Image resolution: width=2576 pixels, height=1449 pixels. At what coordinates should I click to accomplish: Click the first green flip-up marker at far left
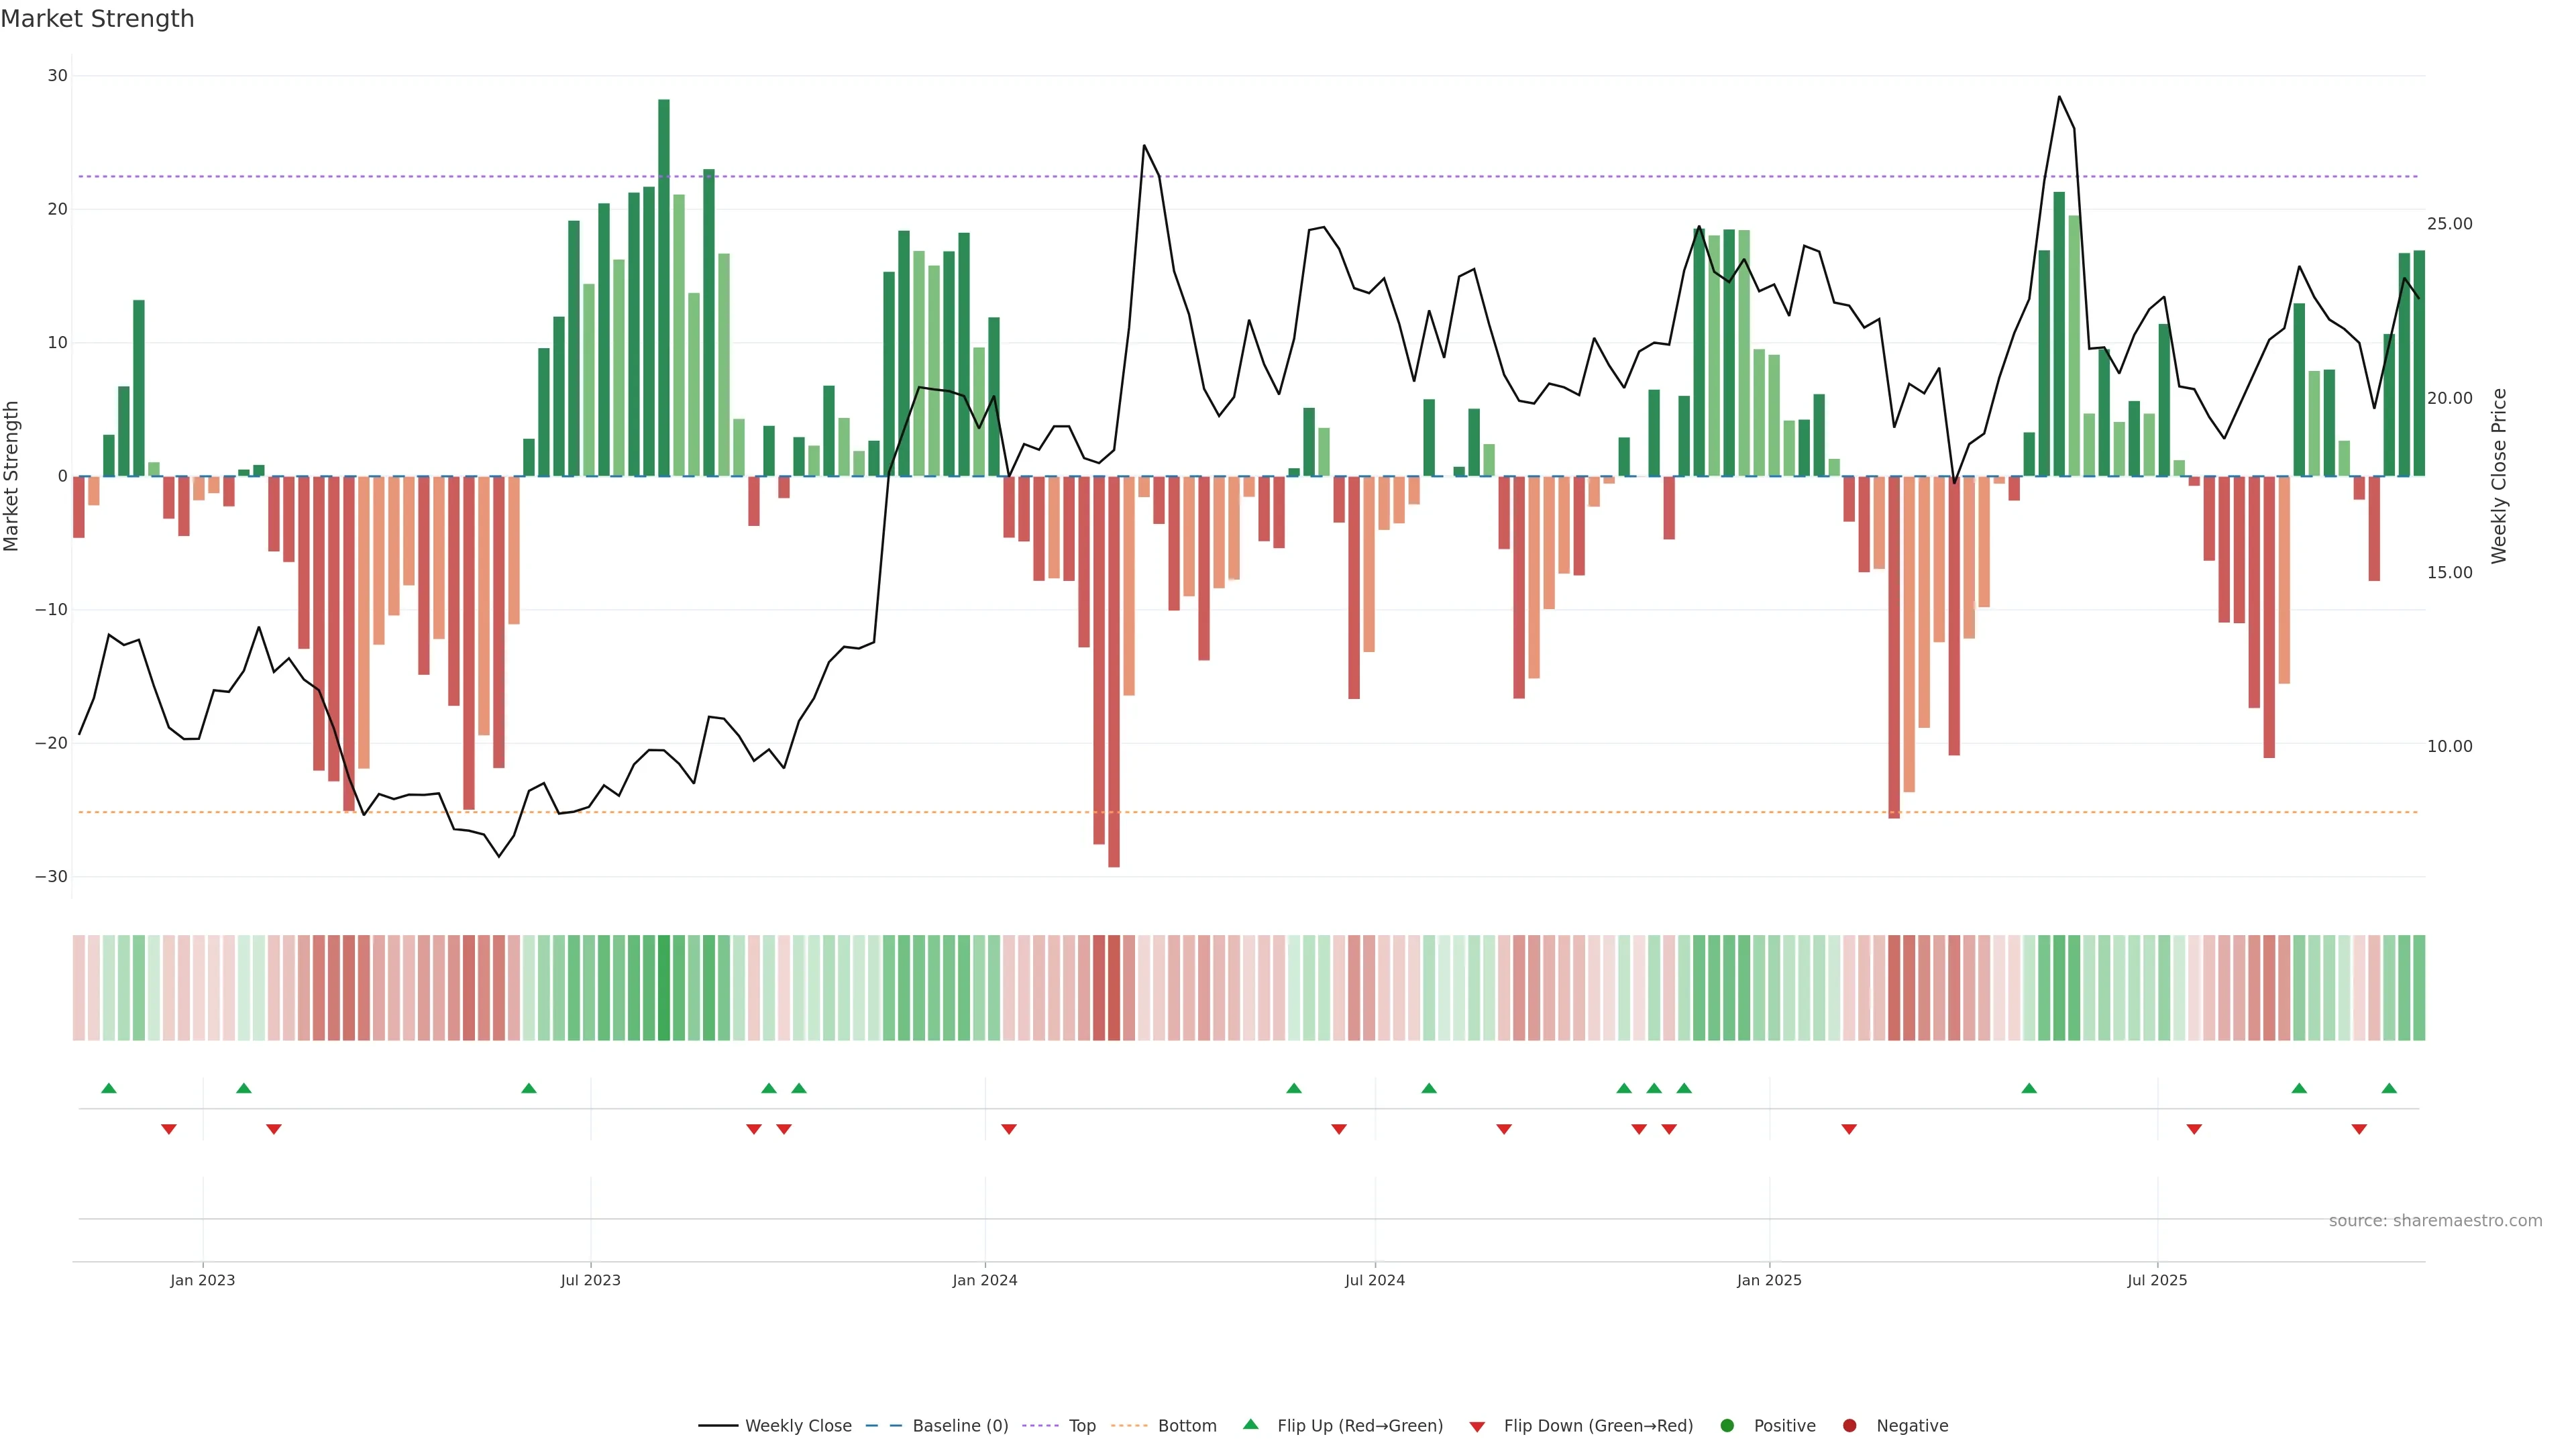tap(109, 1088)
